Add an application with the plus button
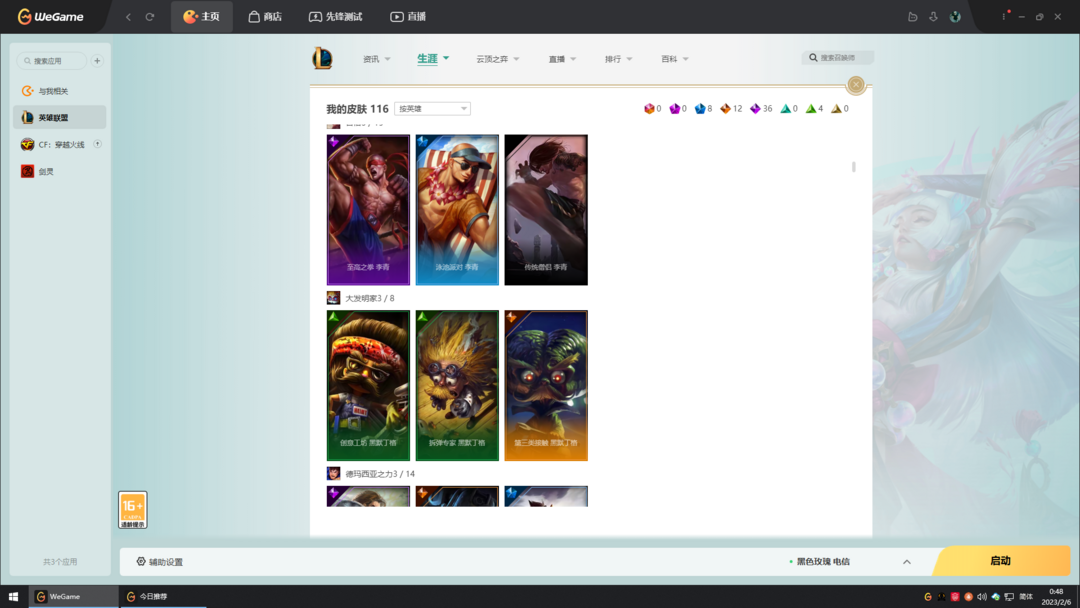 97,61
